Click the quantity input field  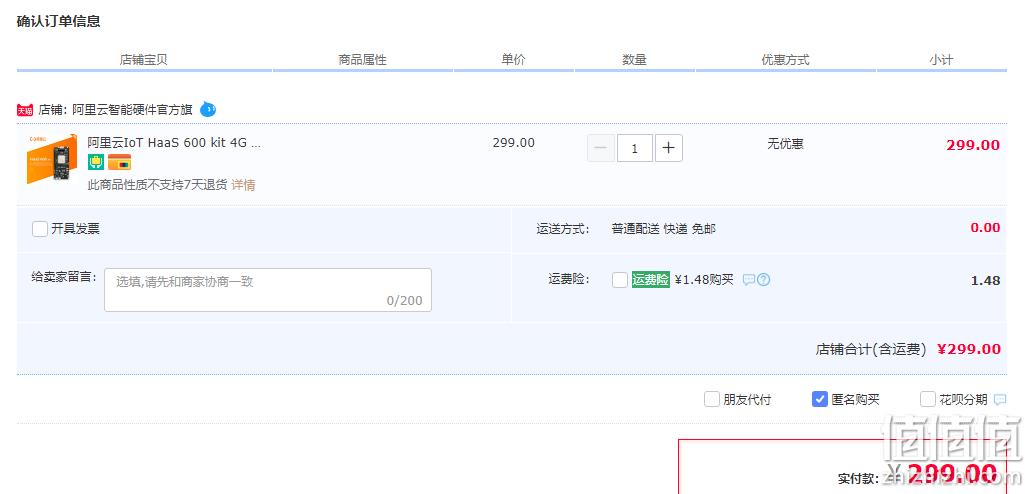click(635, 148)
